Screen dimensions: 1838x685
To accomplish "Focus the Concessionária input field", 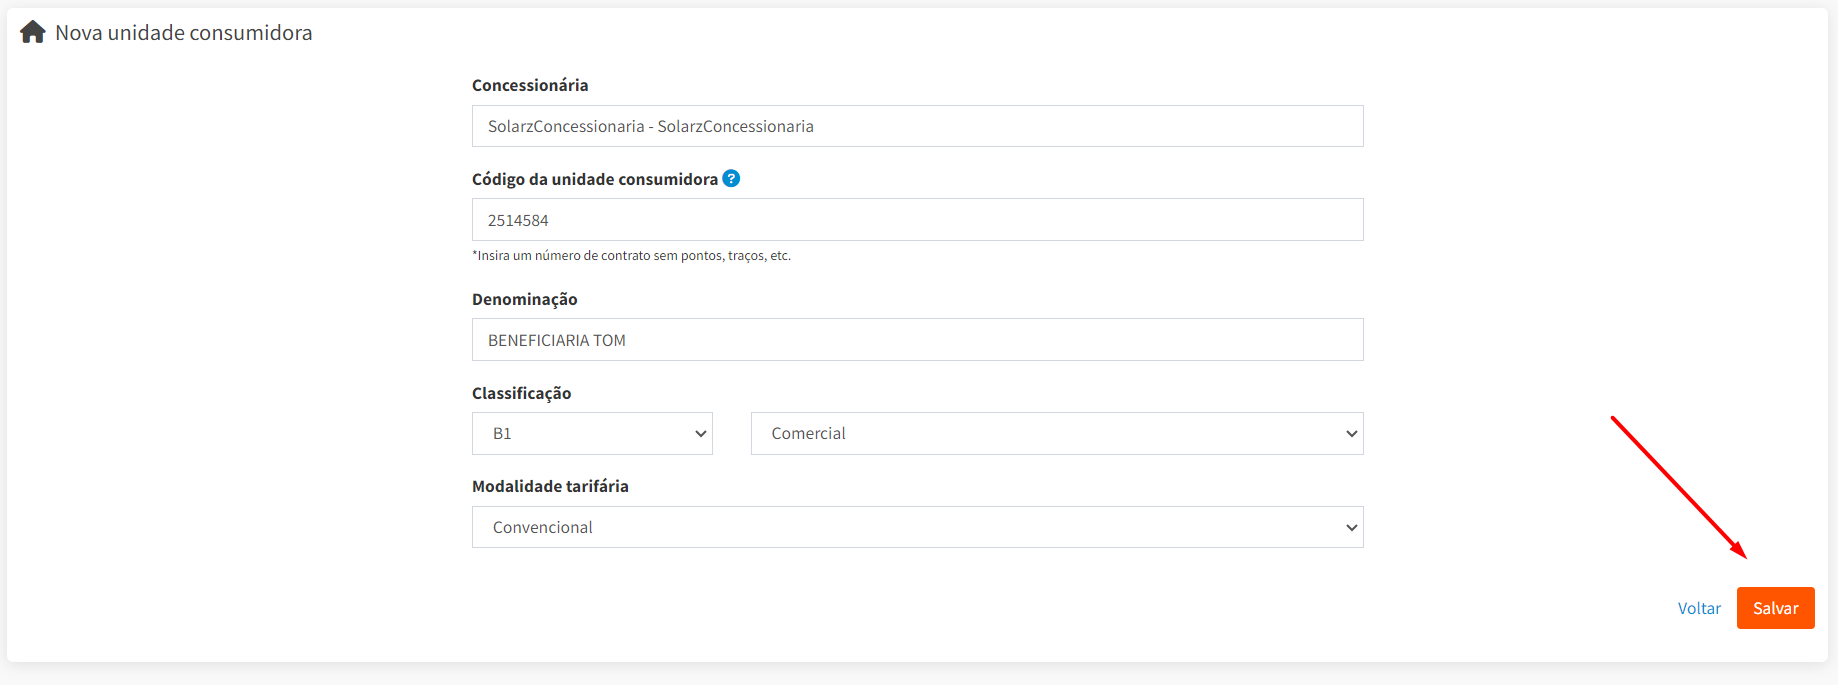I will (917, 126).
